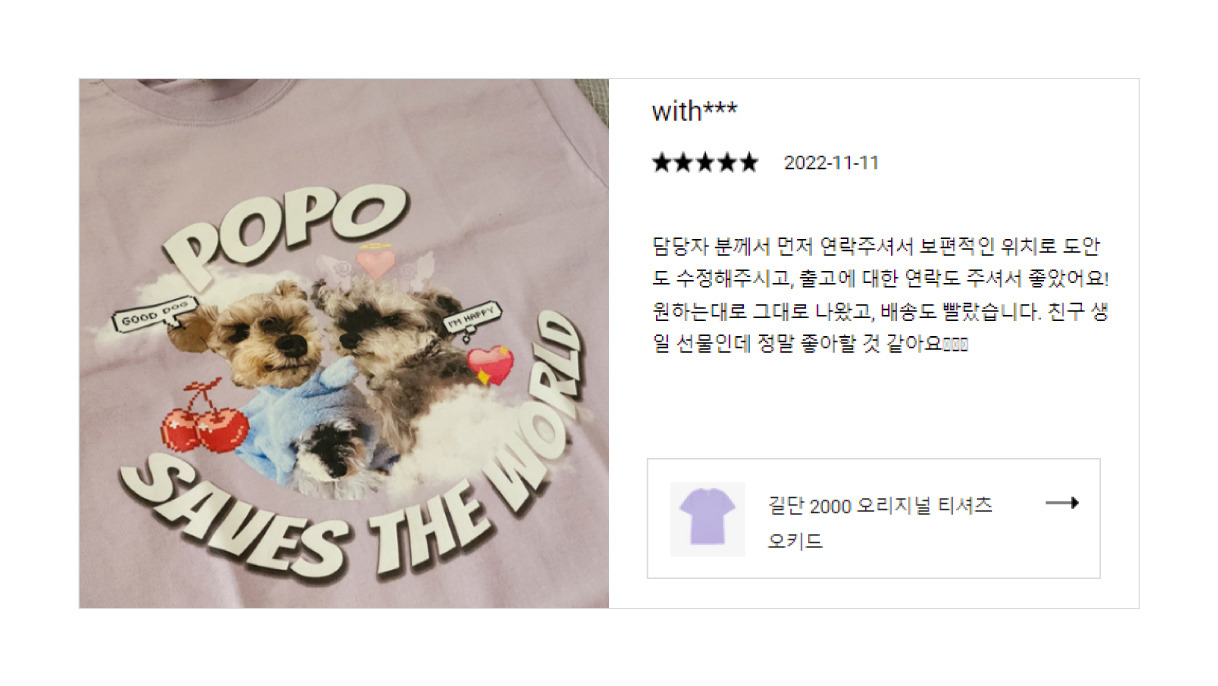Image resolution: width=1218 pixels, height=686 pixels.
Task: Click the reviewer name with***
Action: click(x=694, y=111)
